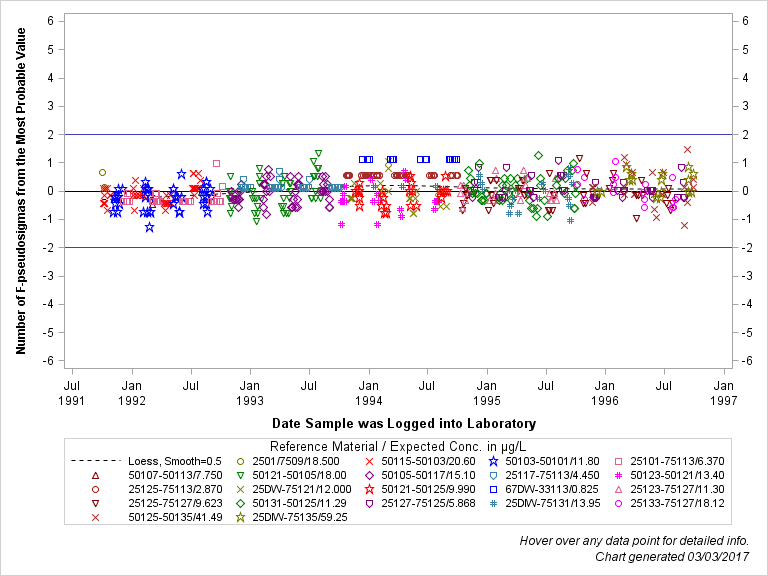Click the red star legend marker for 50121-50125/9.990
This screenshot has width=768, height=576.
click(370, 489)
